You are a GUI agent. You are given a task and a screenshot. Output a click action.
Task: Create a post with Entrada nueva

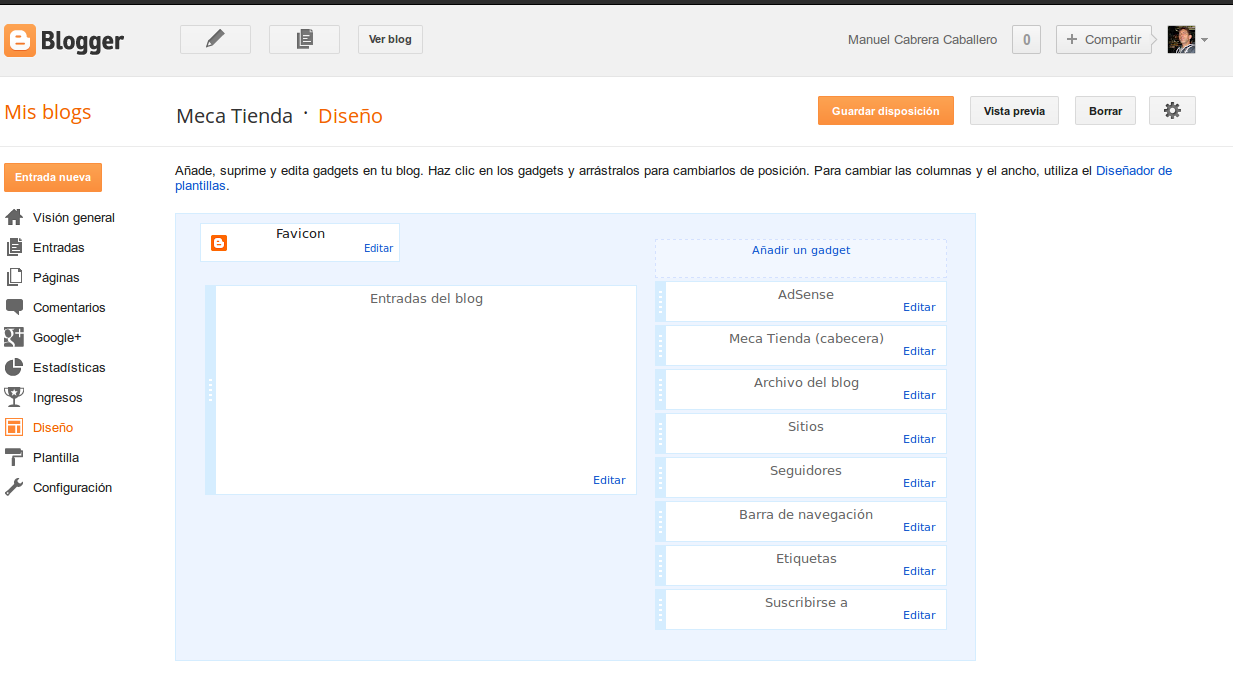coord(52,177)
